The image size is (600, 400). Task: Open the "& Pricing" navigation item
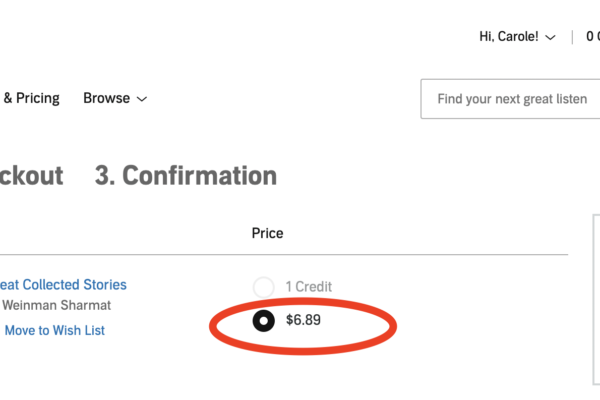point(31,98)
